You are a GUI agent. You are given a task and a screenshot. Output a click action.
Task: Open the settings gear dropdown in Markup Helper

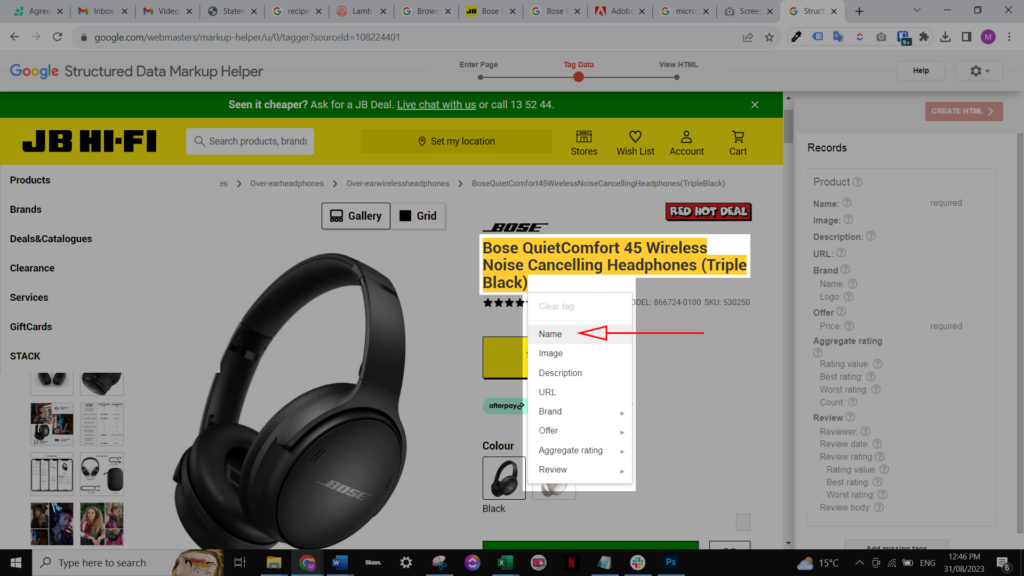pos(979,71)
